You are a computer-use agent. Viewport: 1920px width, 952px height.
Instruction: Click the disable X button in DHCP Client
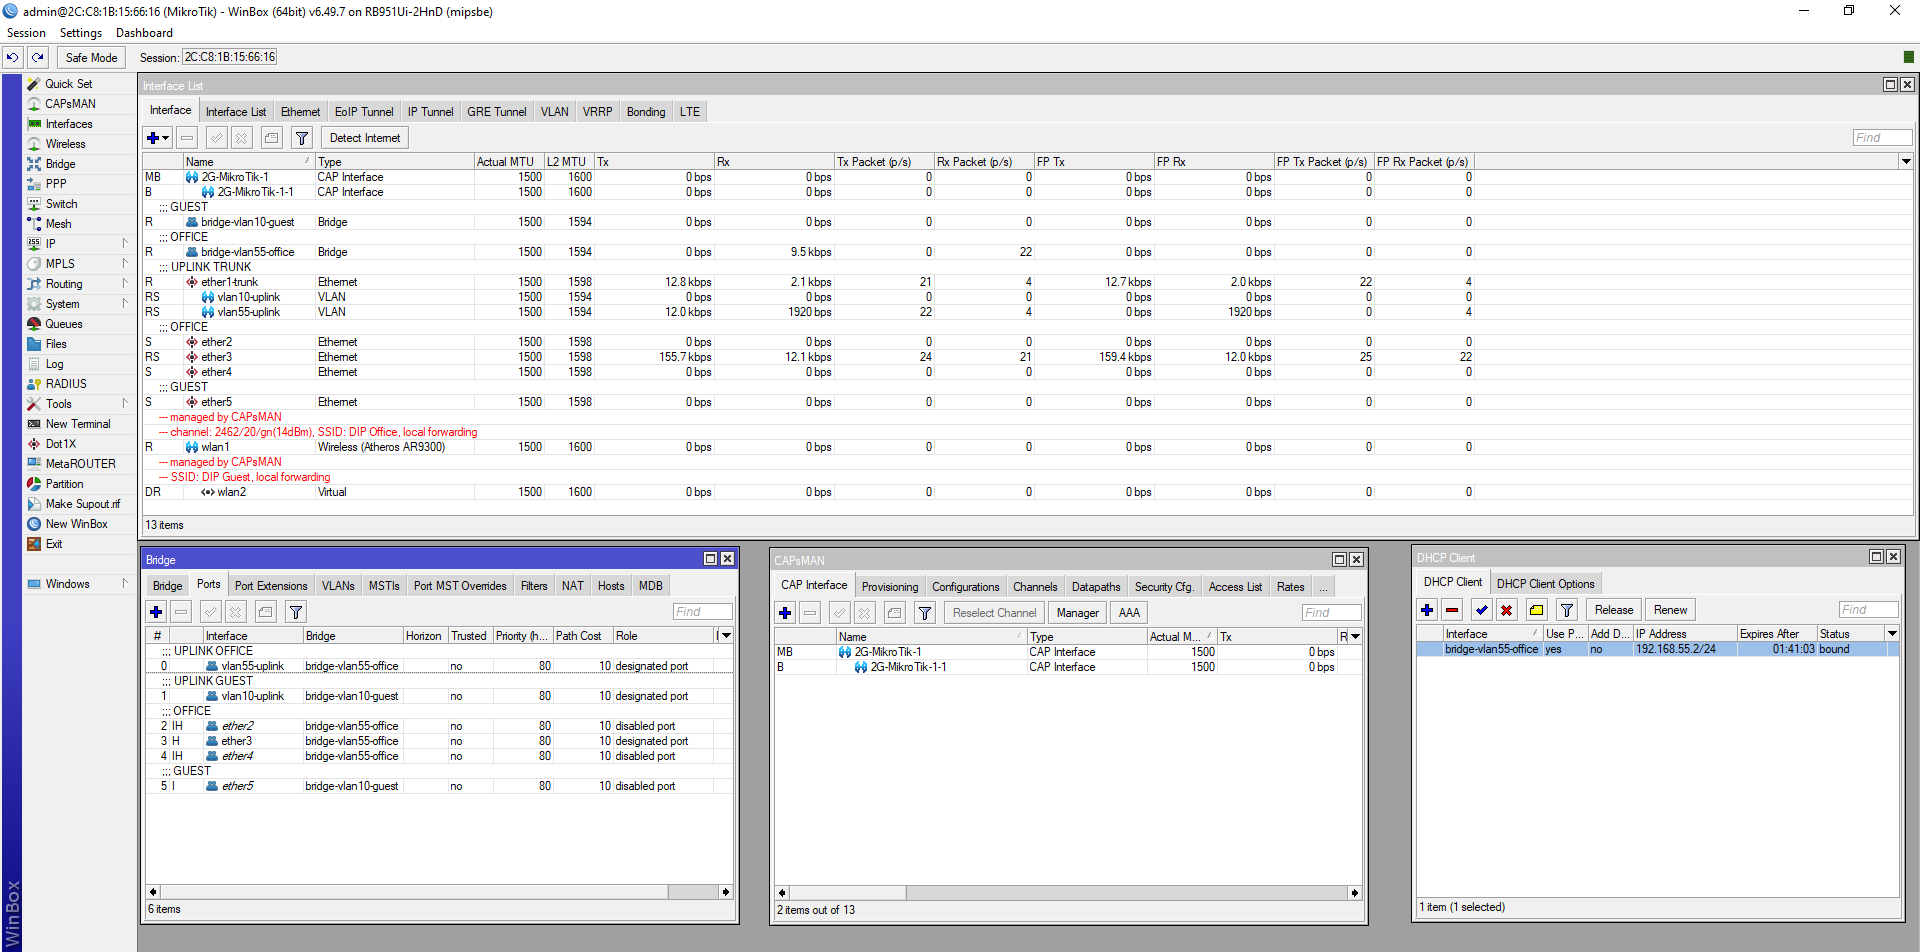[x=1506, y=610]
